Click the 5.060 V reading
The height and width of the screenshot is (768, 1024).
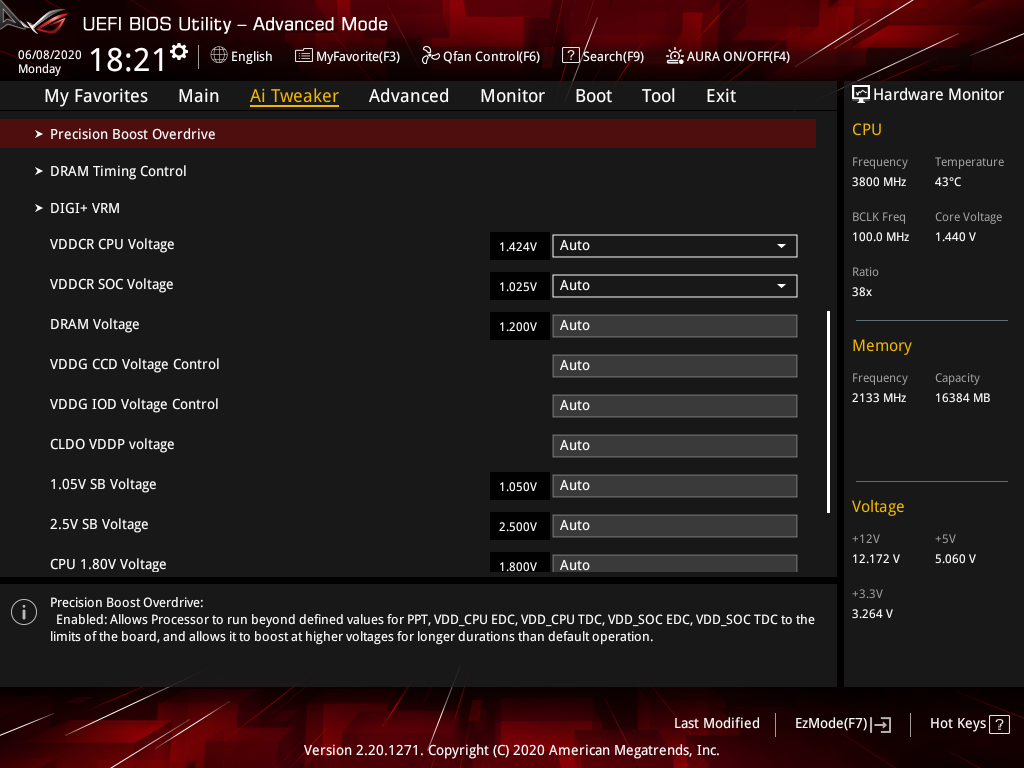(955, 559)
